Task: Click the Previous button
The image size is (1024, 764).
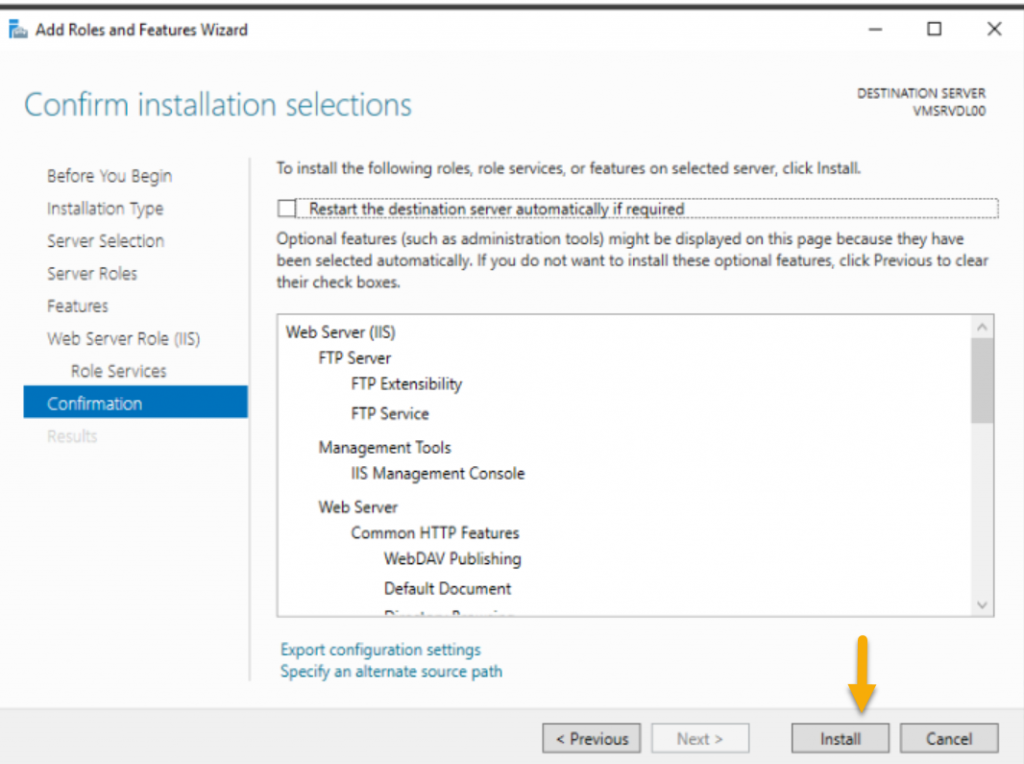Action: [591, 738]
